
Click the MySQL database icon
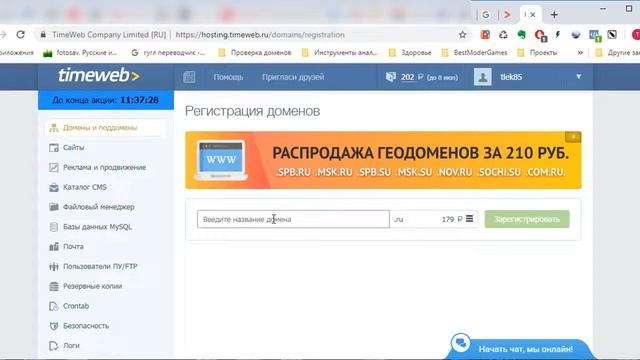pos(54,227)
